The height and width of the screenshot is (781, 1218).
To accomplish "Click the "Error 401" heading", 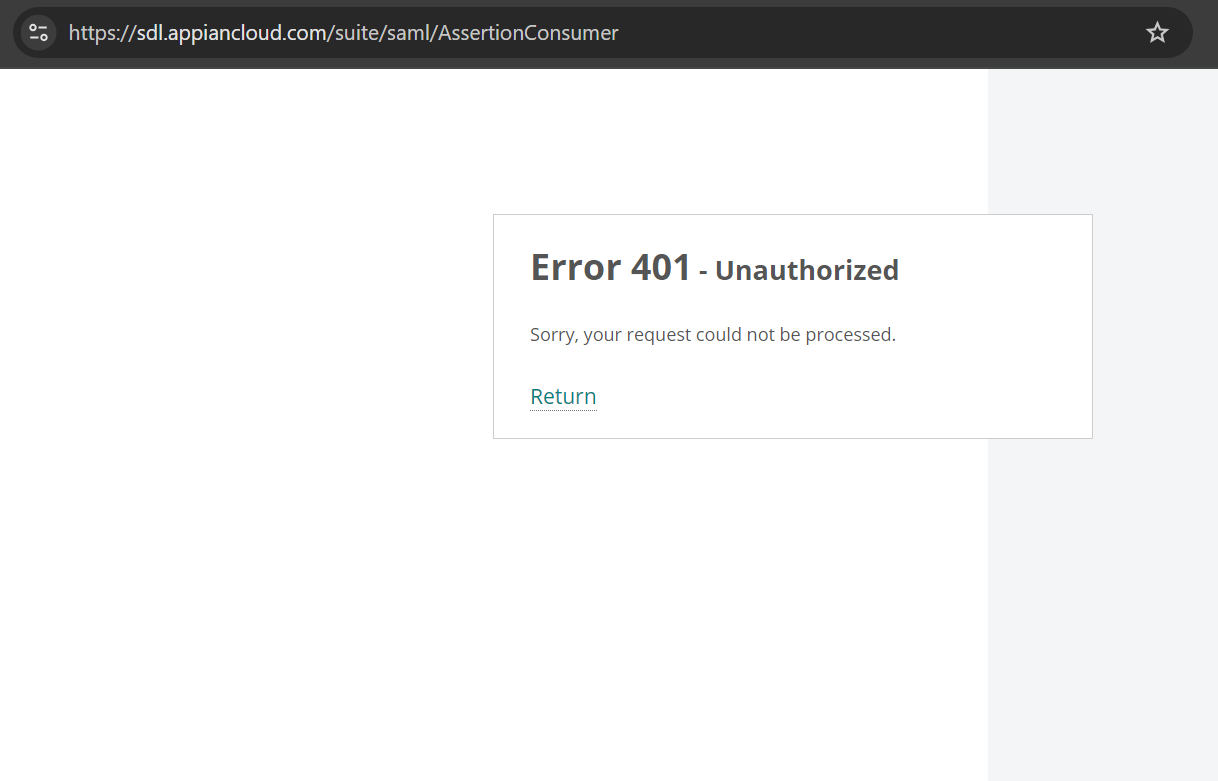I will [x=610, y=268].
